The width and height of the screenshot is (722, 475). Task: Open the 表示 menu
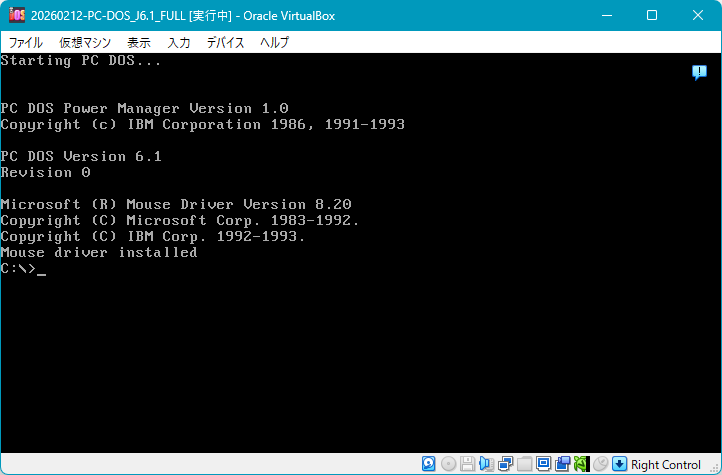click(x=139, y=43)
